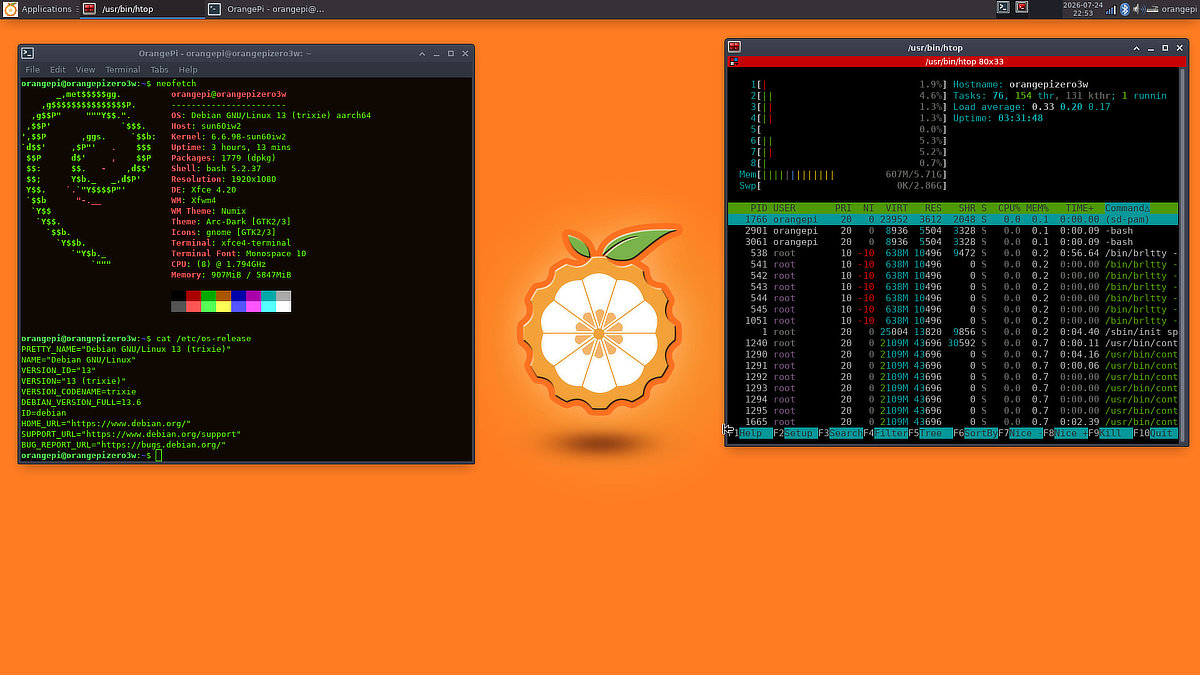This screenshot has height=675, width=1200.
Task: Open the volume speaker icon
Action: [x=1137, y=8]
